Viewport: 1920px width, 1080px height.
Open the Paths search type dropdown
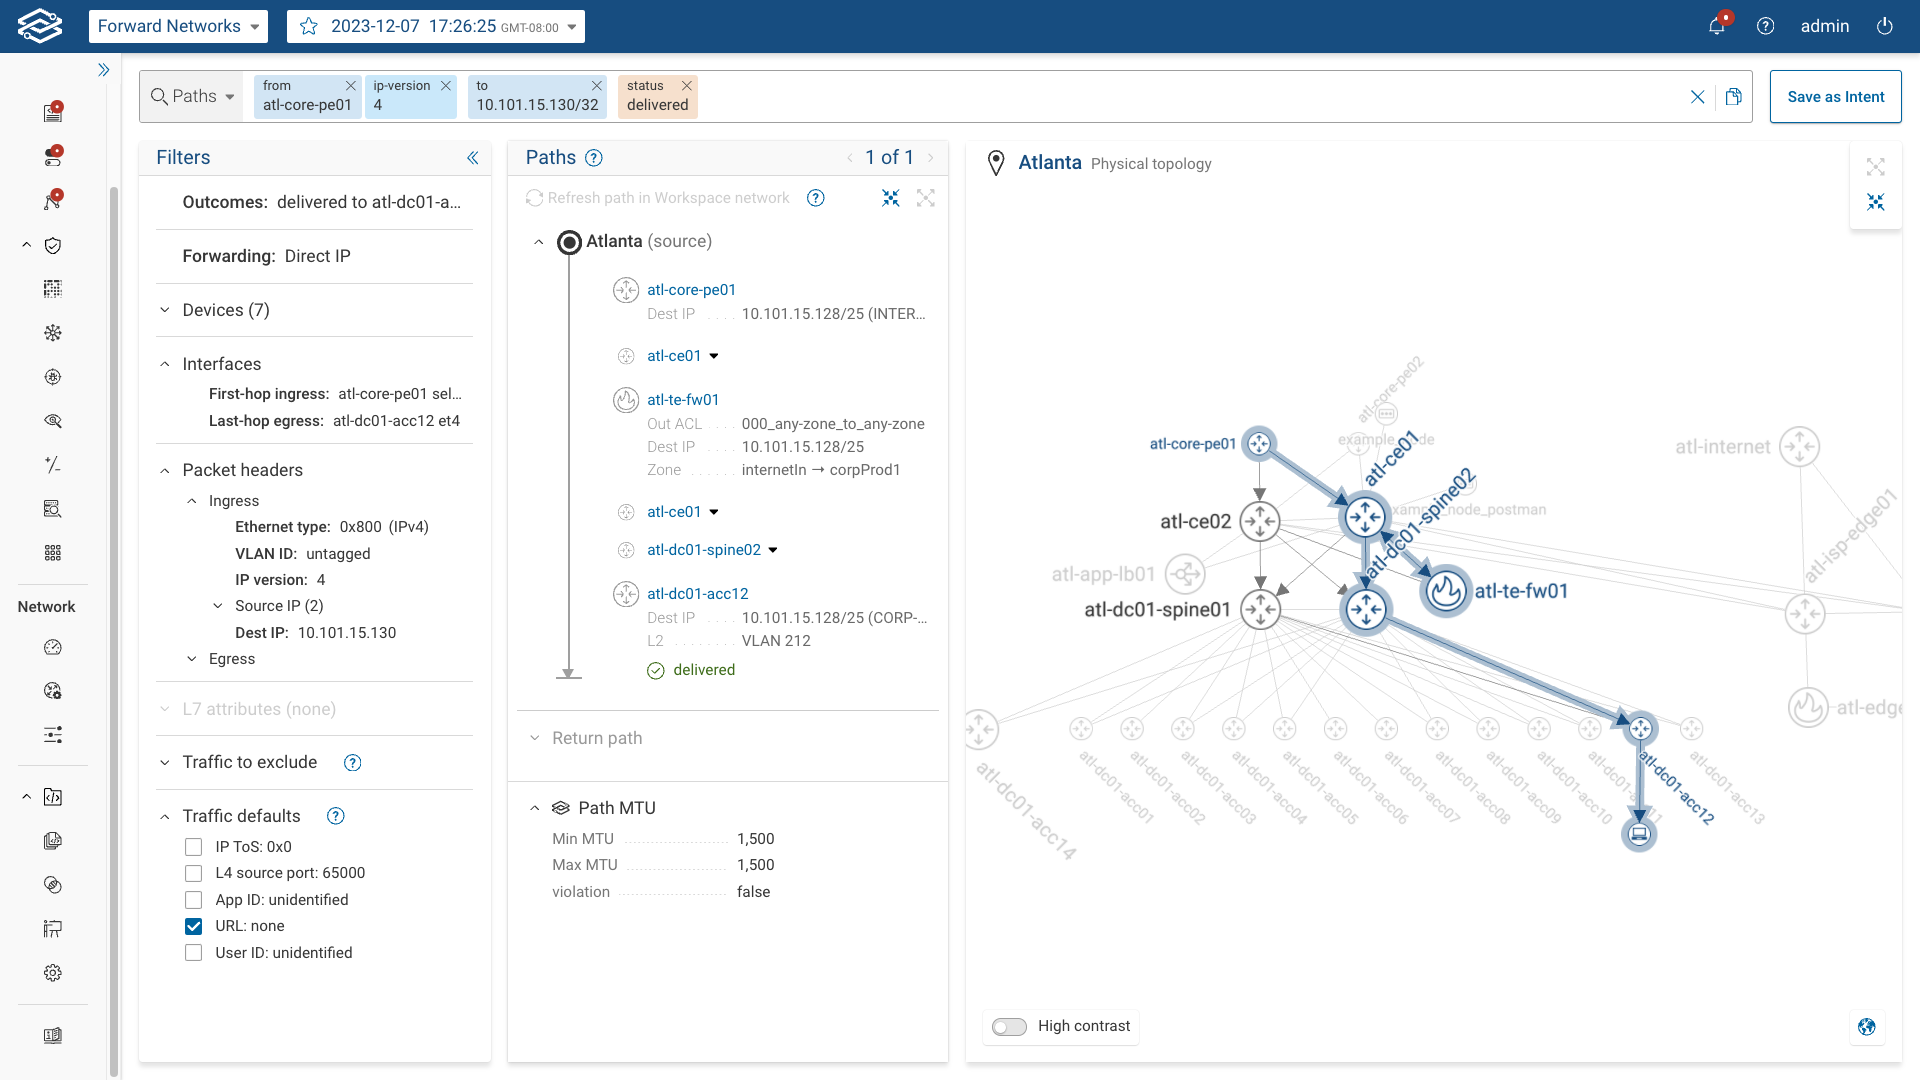193,96
